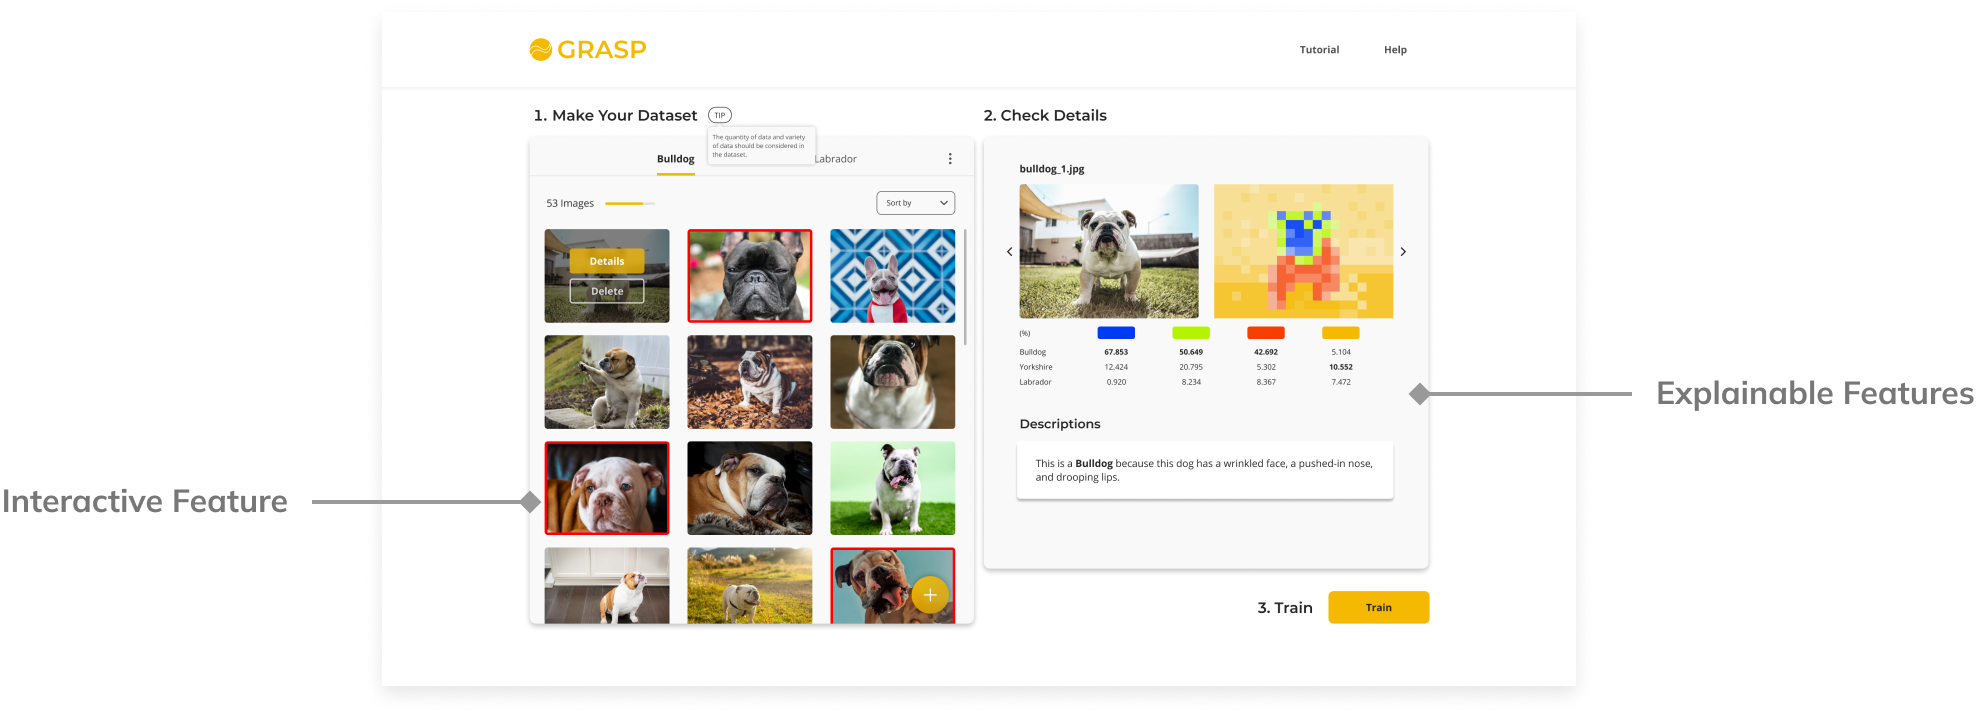The width and height of the screenshot is (1976, 714).
Task: Select the white bulldog standing on green grass
Action: pyautogui.click(x=893, y=488)
